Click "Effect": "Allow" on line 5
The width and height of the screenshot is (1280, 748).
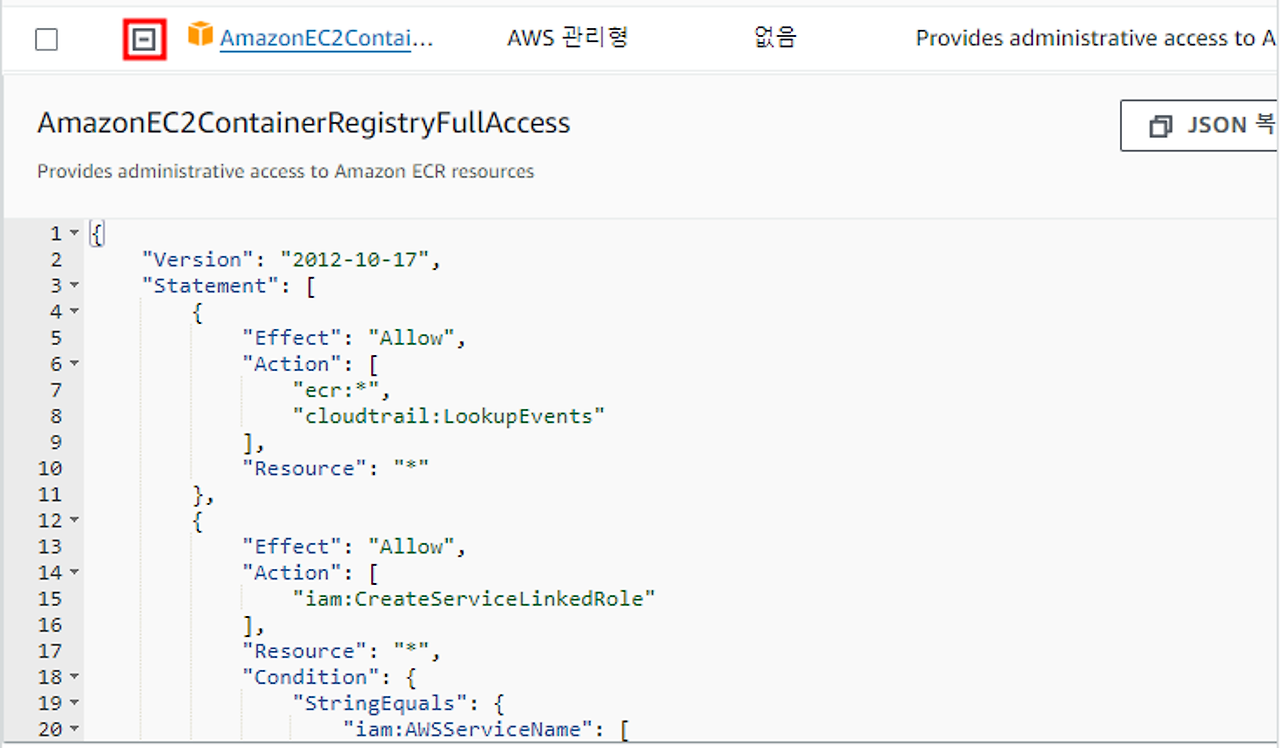click(x=354, y=338)
